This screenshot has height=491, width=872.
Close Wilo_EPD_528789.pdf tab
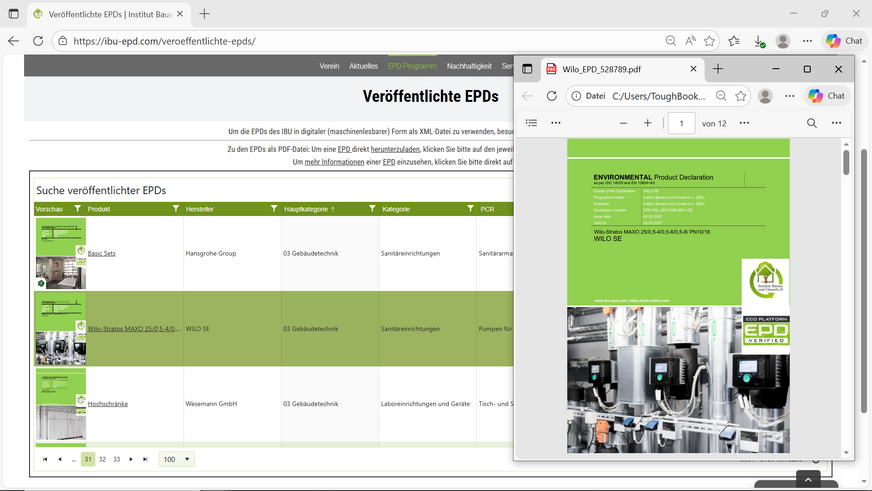pyautogui.click(x=693, y=69)
